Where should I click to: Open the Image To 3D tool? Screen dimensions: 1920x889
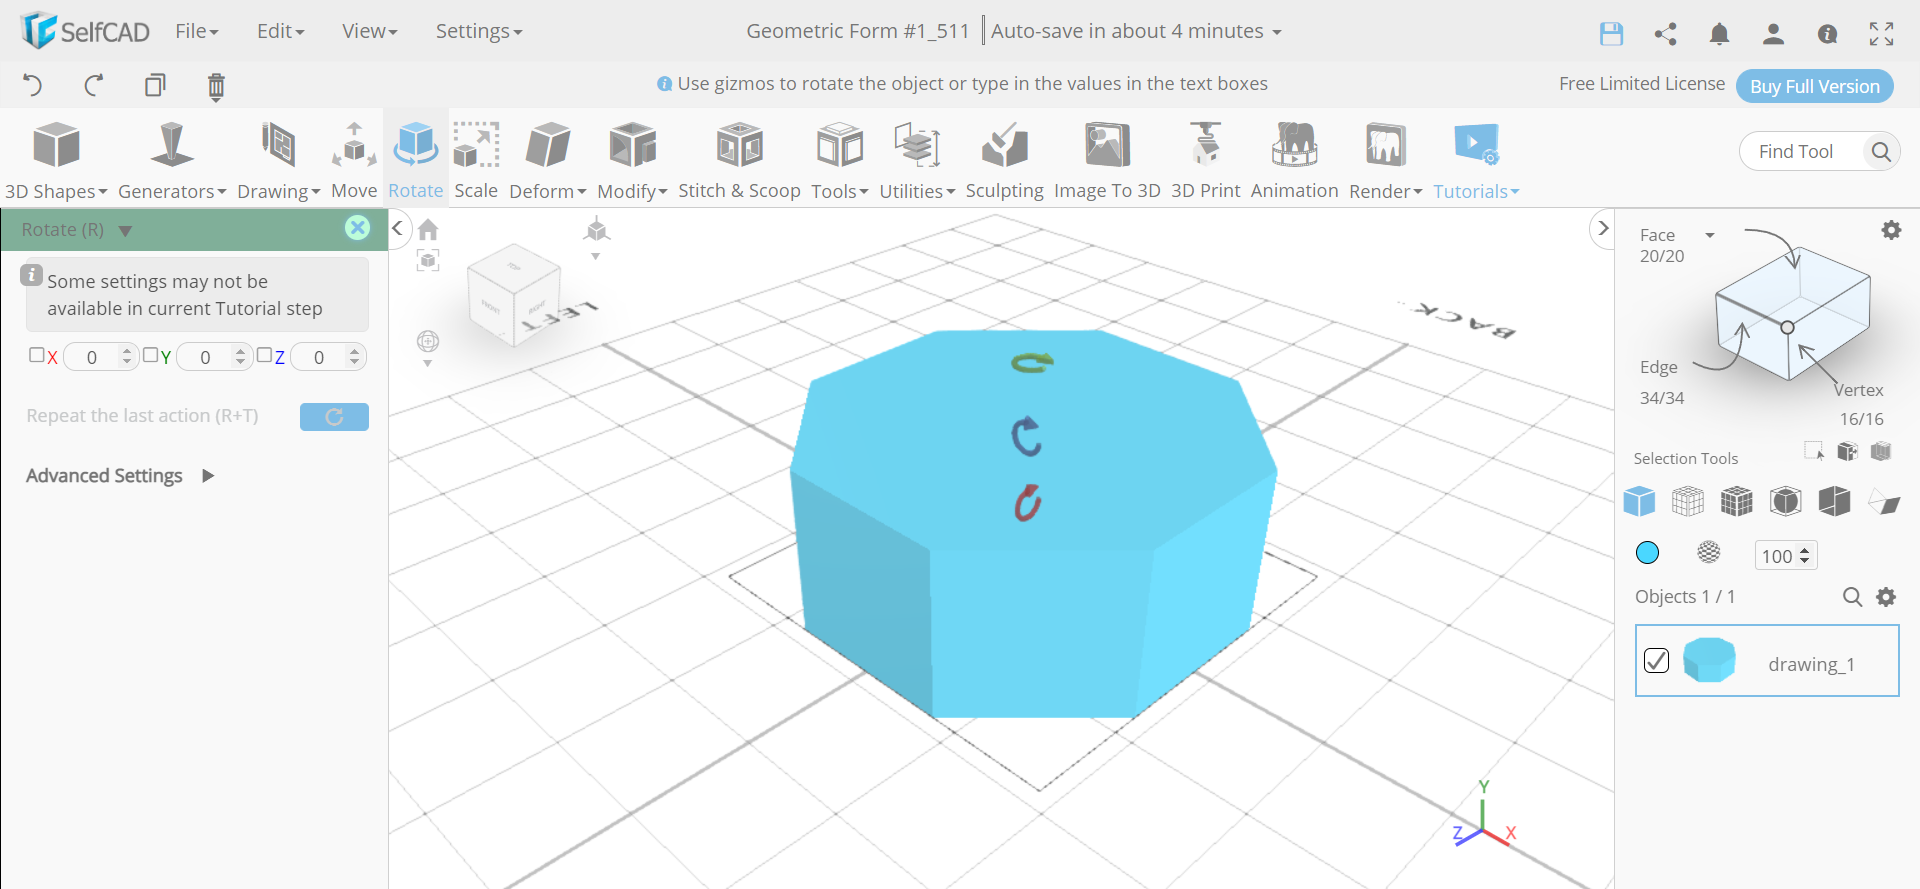[1107, 160]
